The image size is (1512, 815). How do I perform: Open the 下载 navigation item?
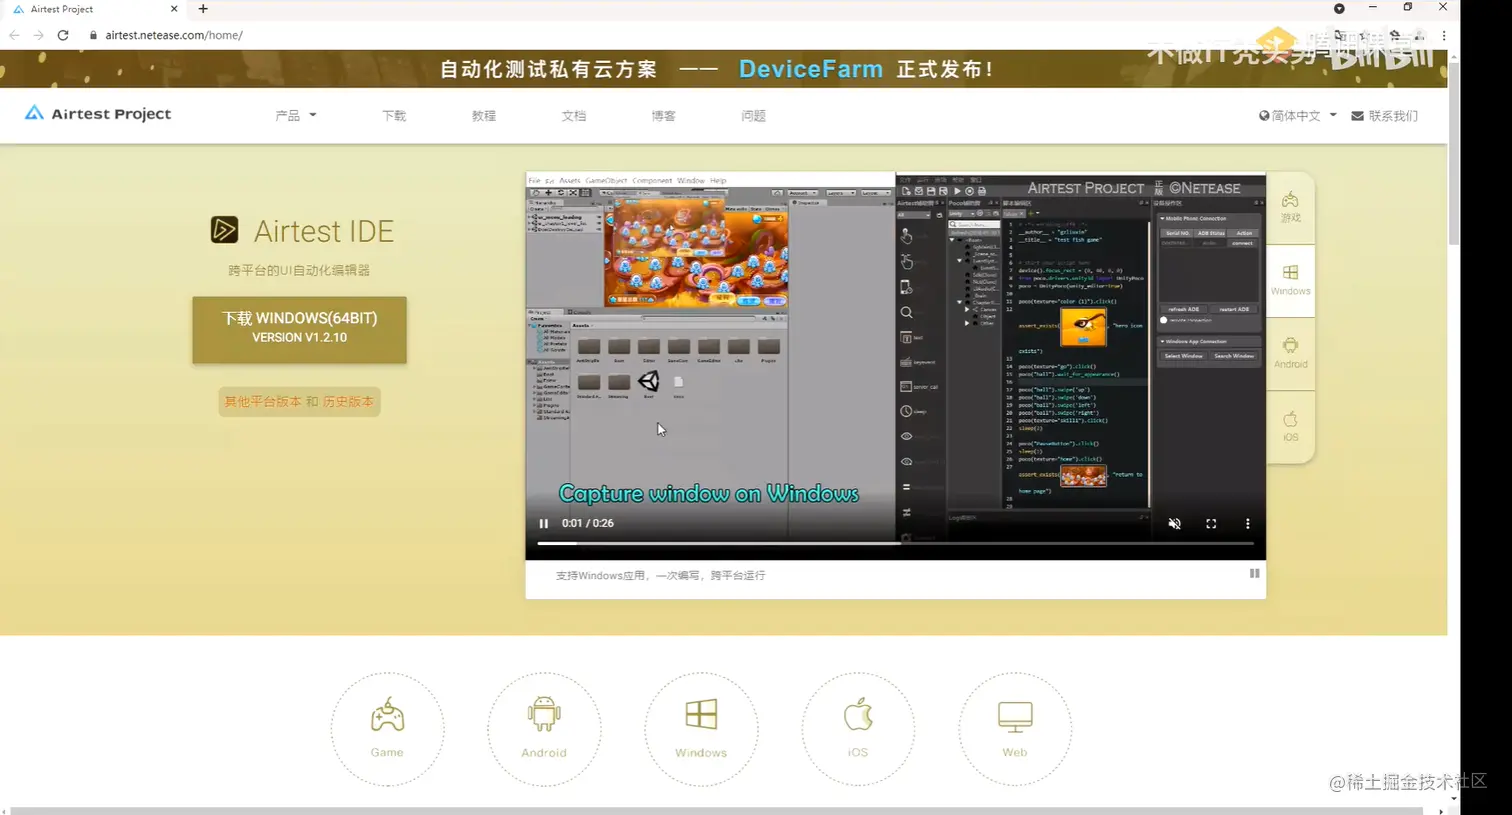pyautogui.click(x=394, y=116)
